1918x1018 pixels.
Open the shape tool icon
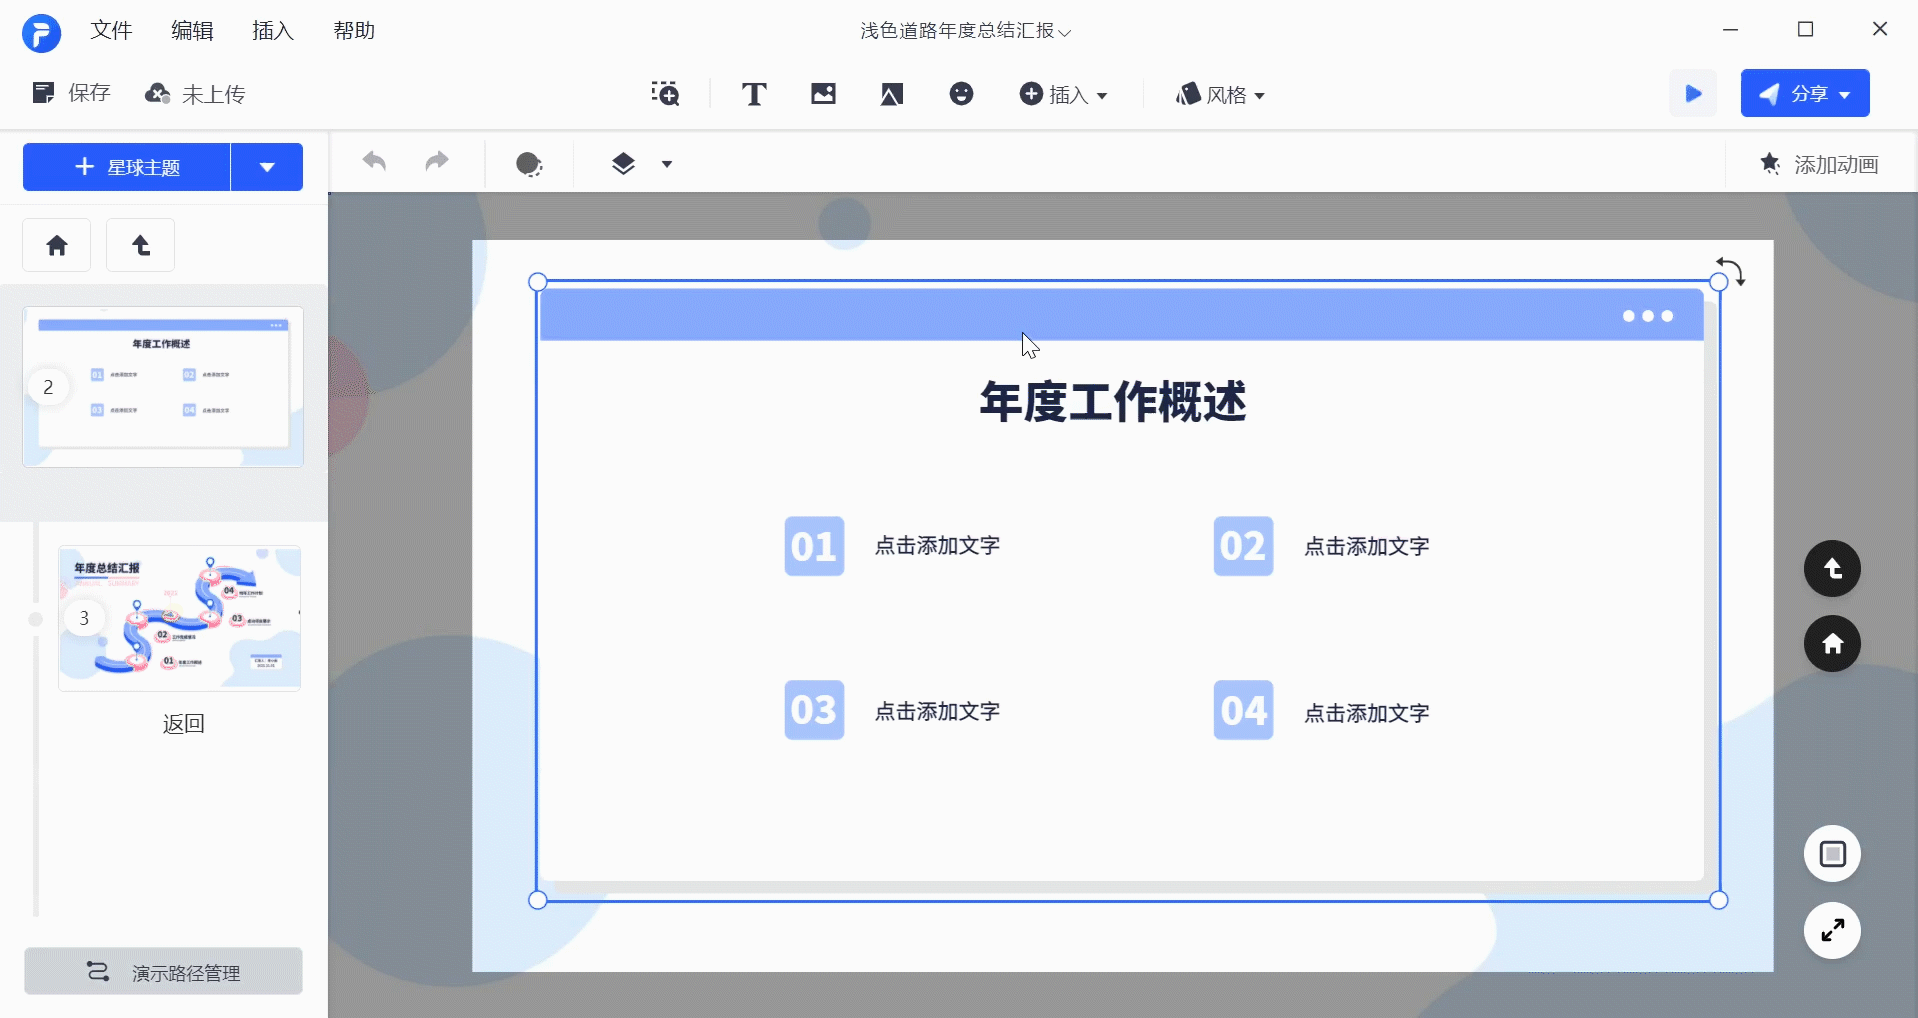pyautogui.click(x=892, y=94)
